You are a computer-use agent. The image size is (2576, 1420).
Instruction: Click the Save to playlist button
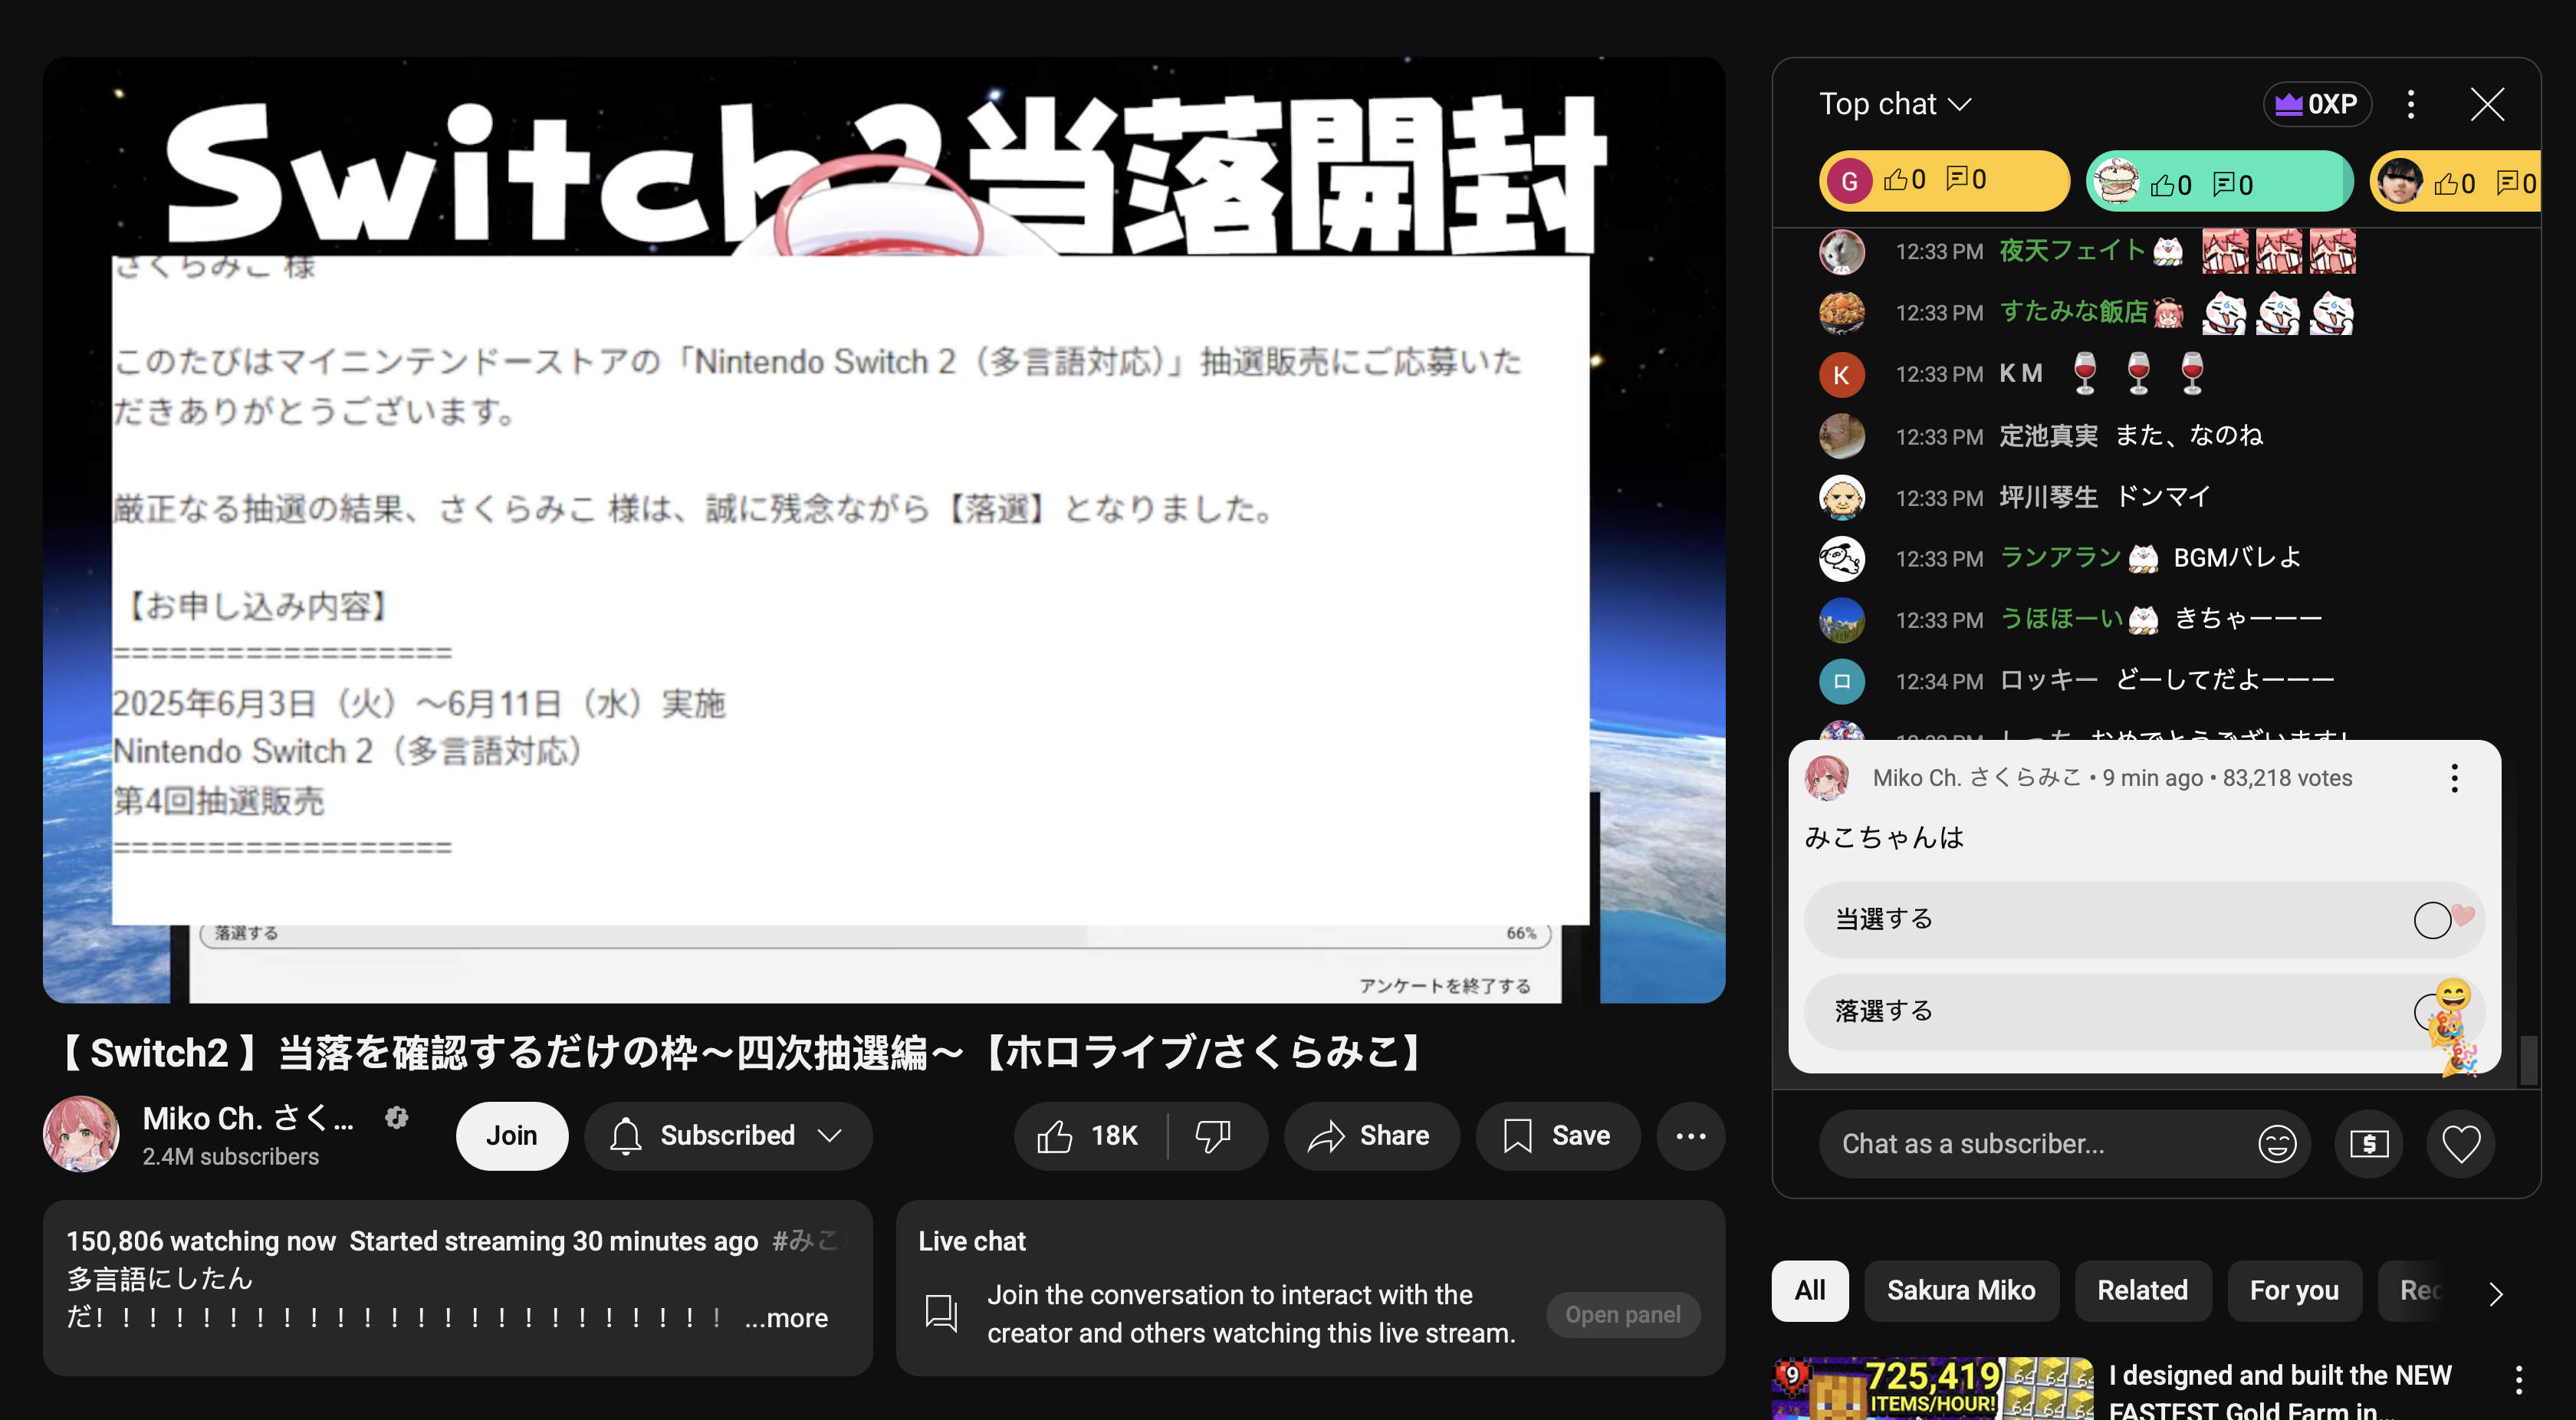(x=1557, y=1136)
